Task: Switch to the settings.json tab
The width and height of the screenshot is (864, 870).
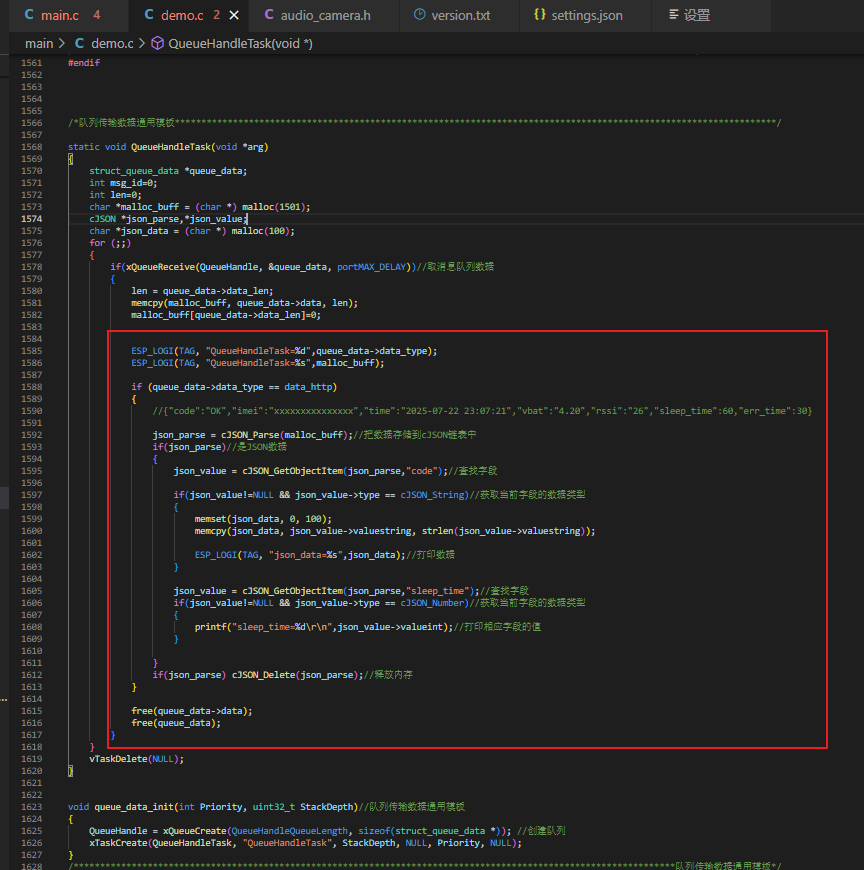Action: (x=587, y=15)
